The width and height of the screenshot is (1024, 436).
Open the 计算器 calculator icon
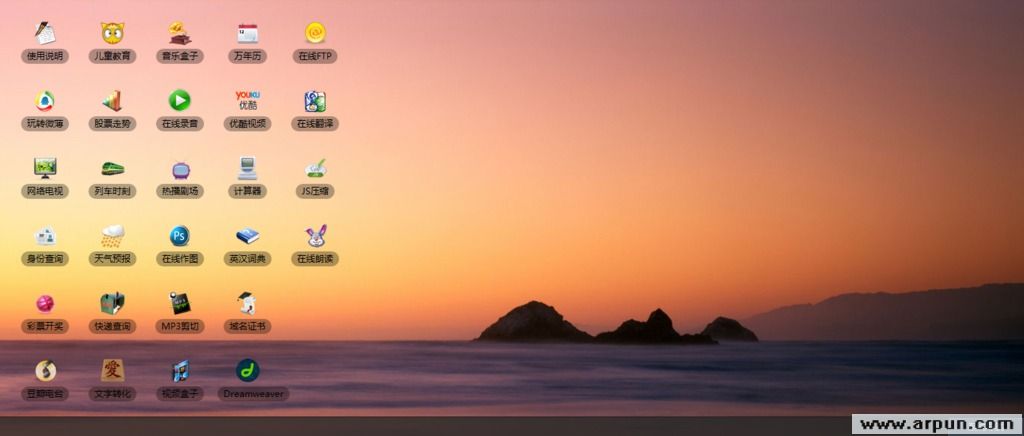(x=247, y=168)
